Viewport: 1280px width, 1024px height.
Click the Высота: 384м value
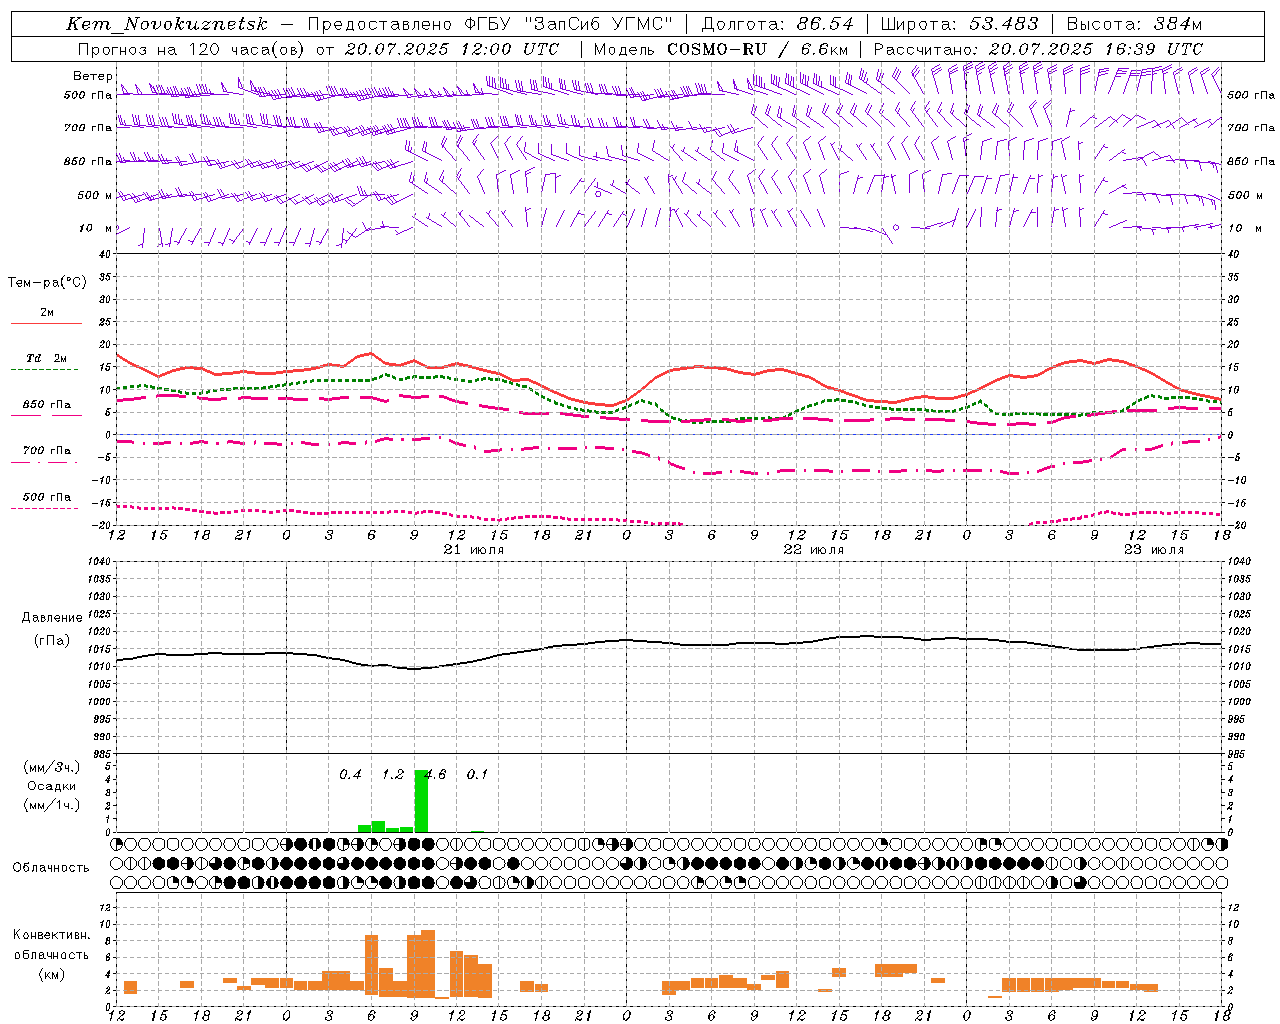tap(1134, 24)
